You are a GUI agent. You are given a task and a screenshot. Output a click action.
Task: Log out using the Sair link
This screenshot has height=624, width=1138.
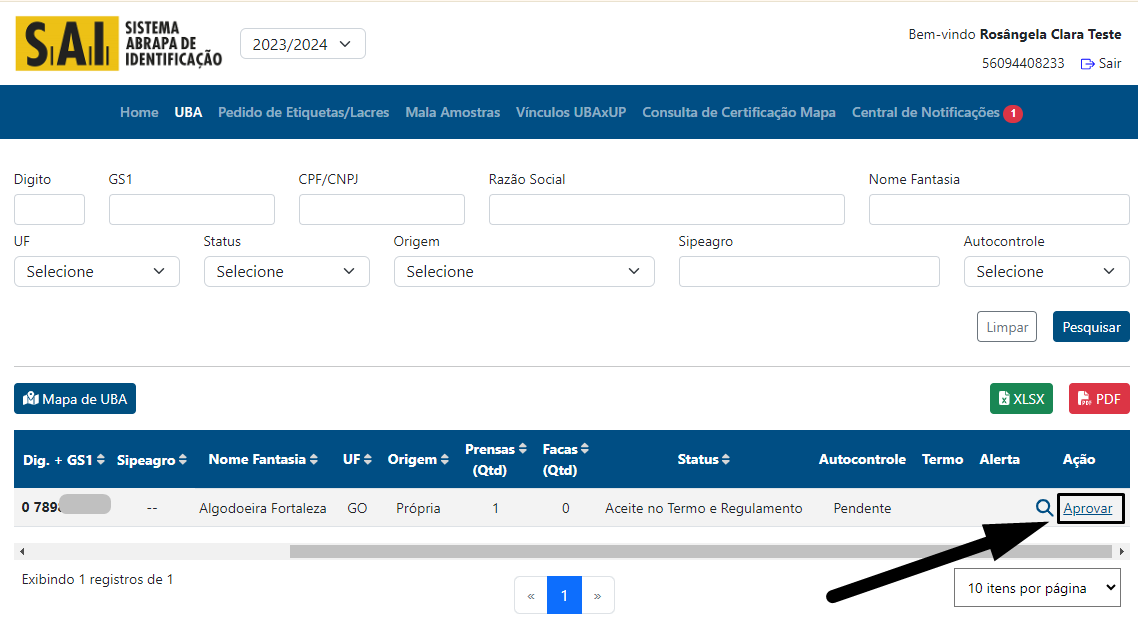click(1101, 63)
